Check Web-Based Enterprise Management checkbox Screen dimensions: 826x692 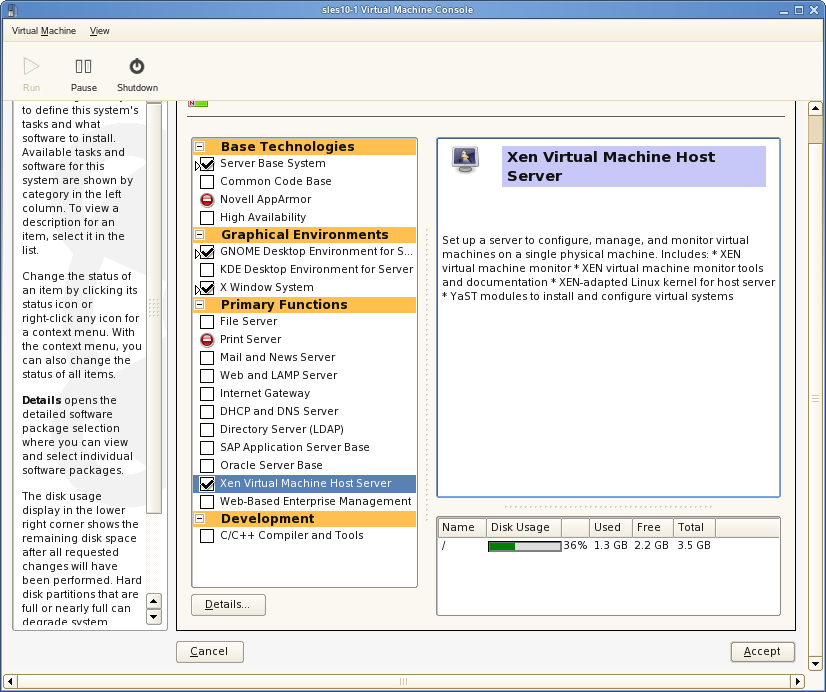207,501
